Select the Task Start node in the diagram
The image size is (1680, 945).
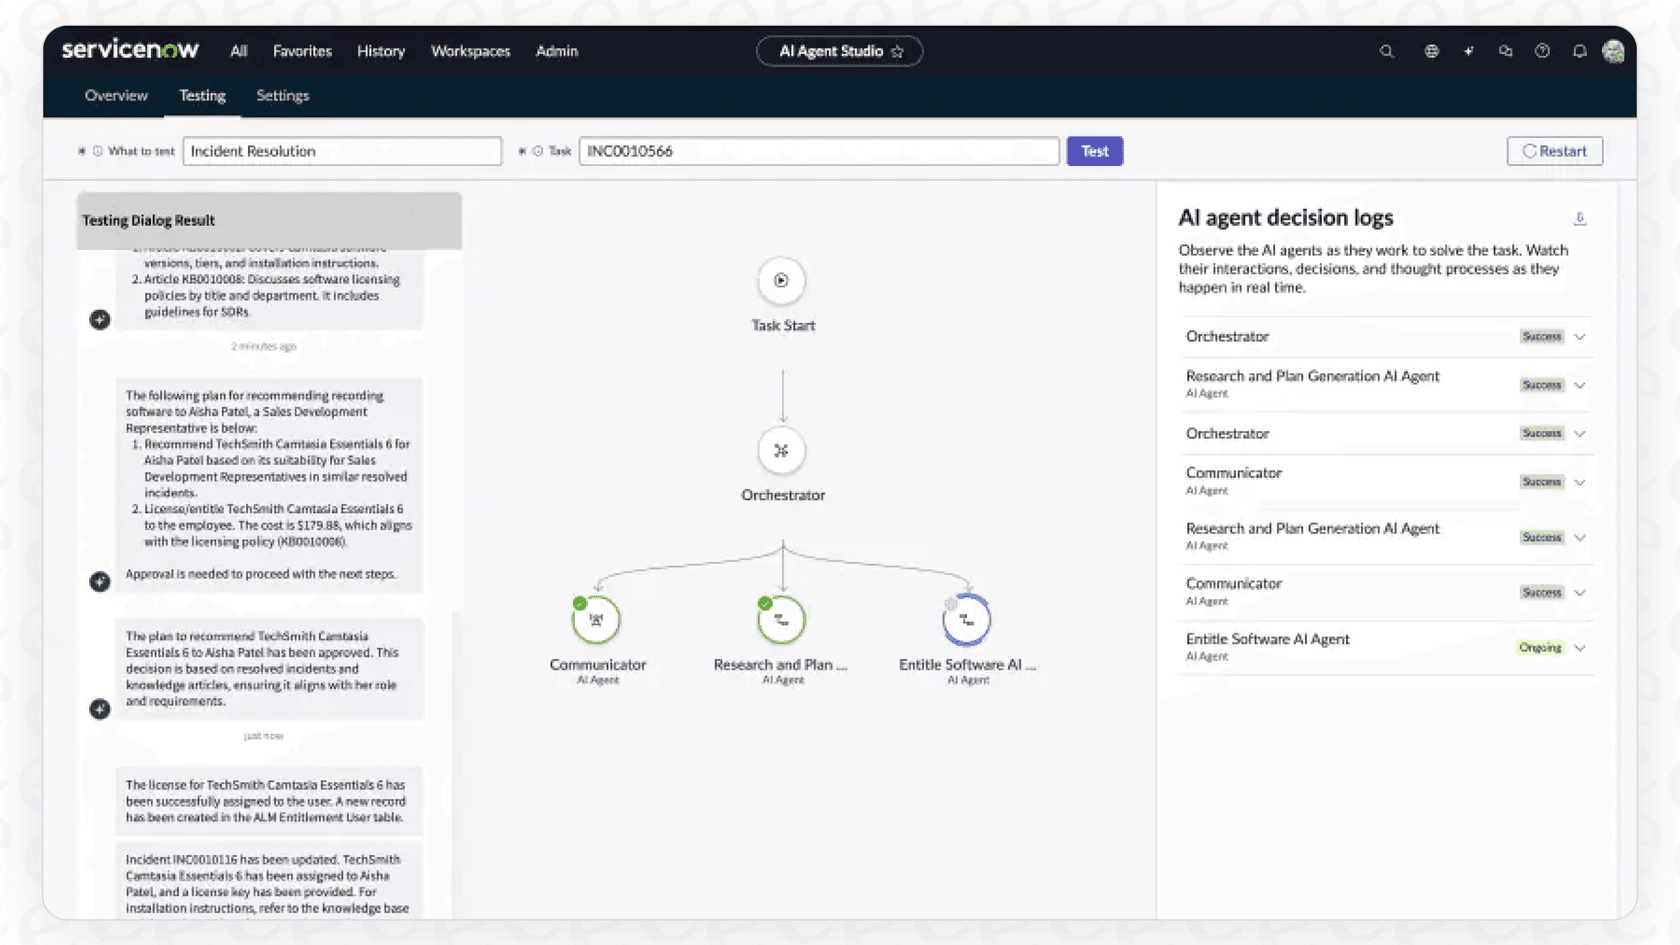pyautogui.click(x=782, y=280)
